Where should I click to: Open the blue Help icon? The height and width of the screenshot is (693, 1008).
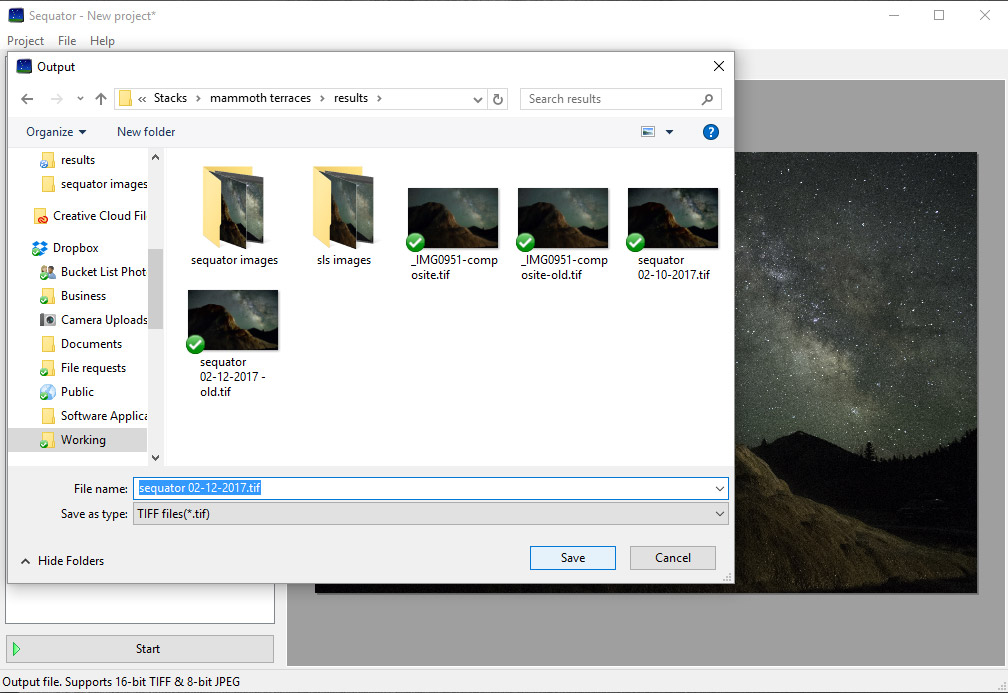point(710,132)
